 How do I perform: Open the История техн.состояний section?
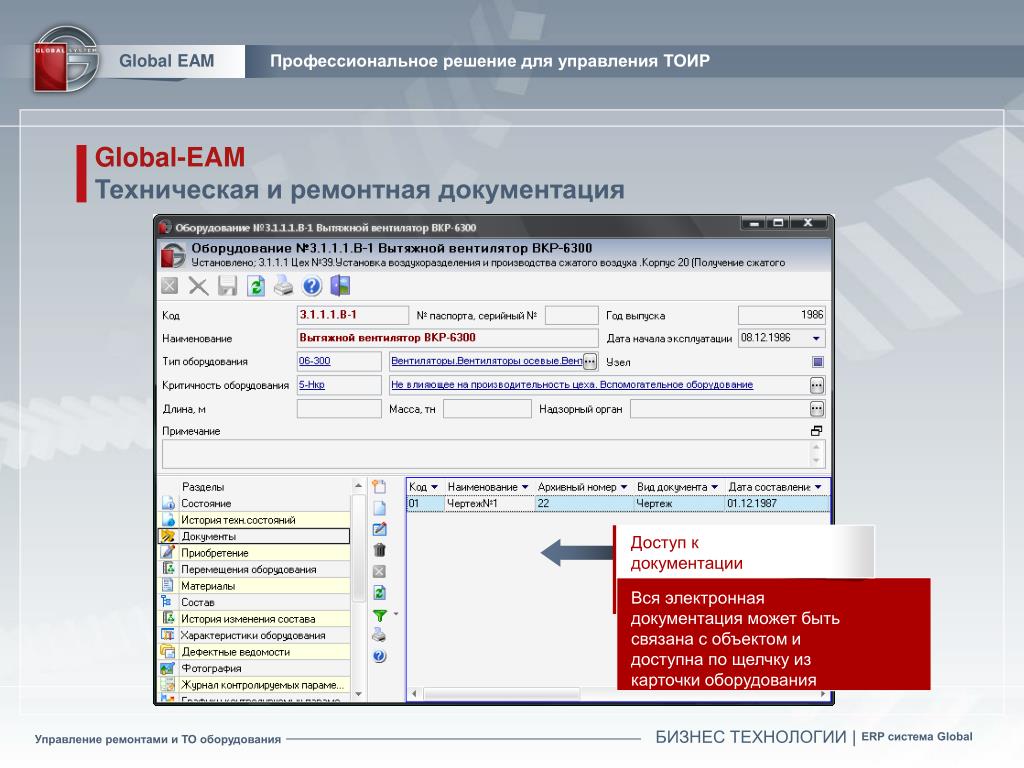pos(255,520)
